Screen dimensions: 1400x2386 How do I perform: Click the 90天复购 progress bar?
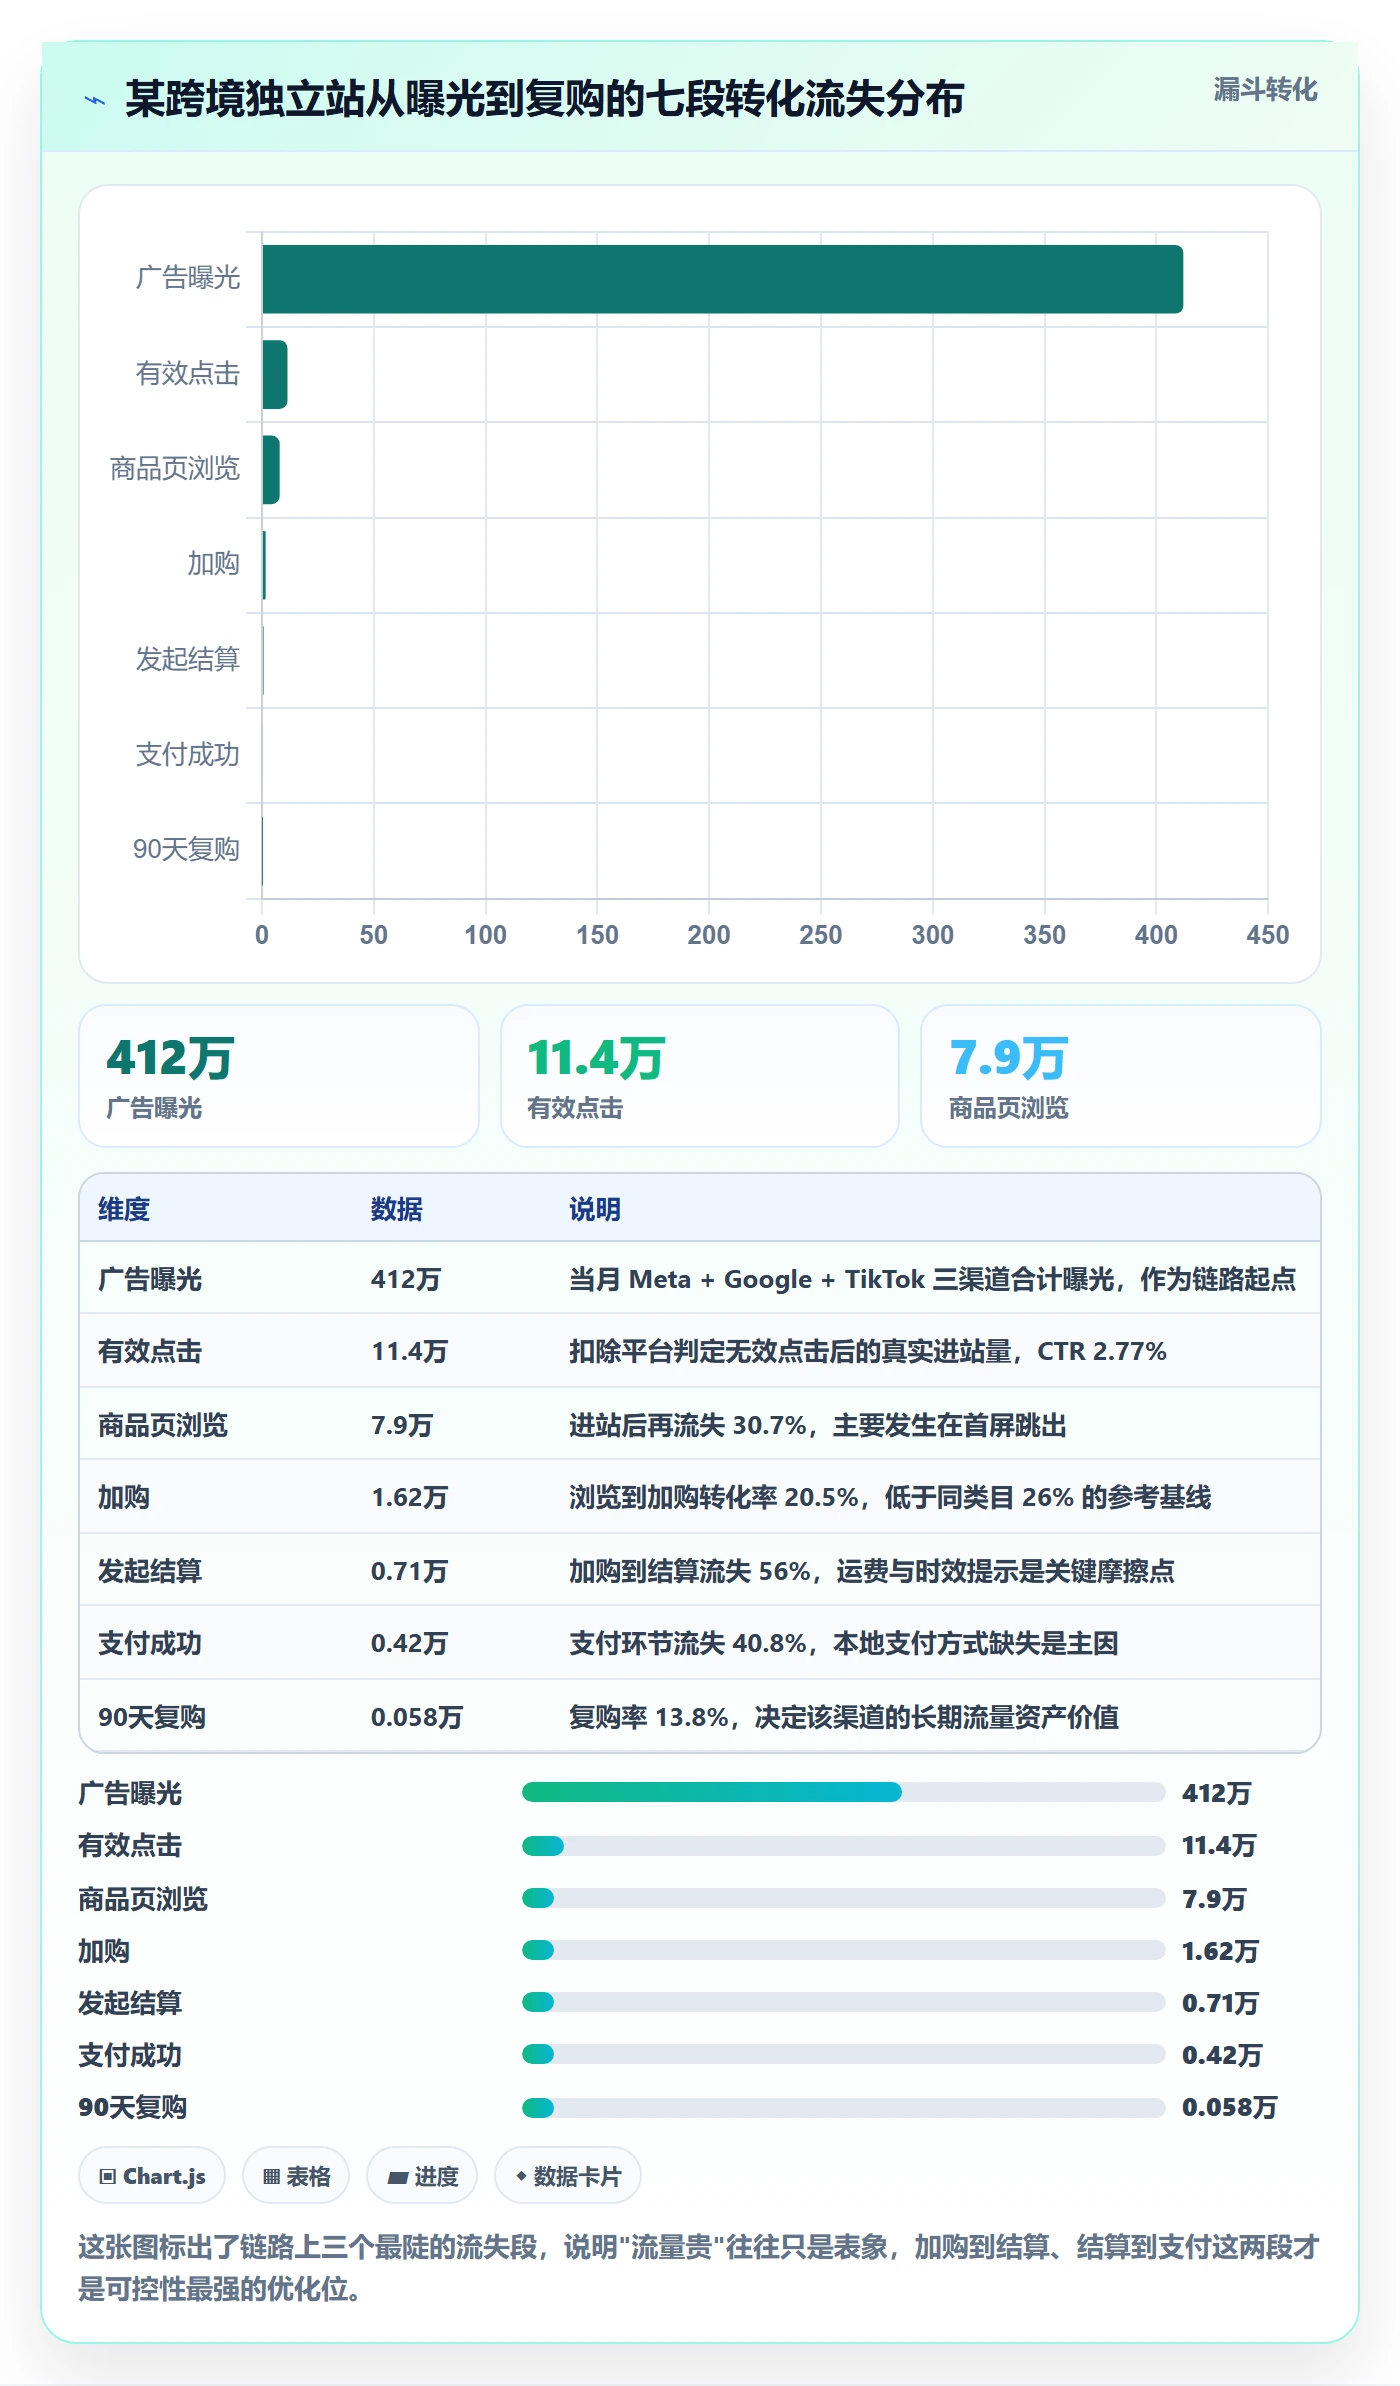[x=844, y=2107]
